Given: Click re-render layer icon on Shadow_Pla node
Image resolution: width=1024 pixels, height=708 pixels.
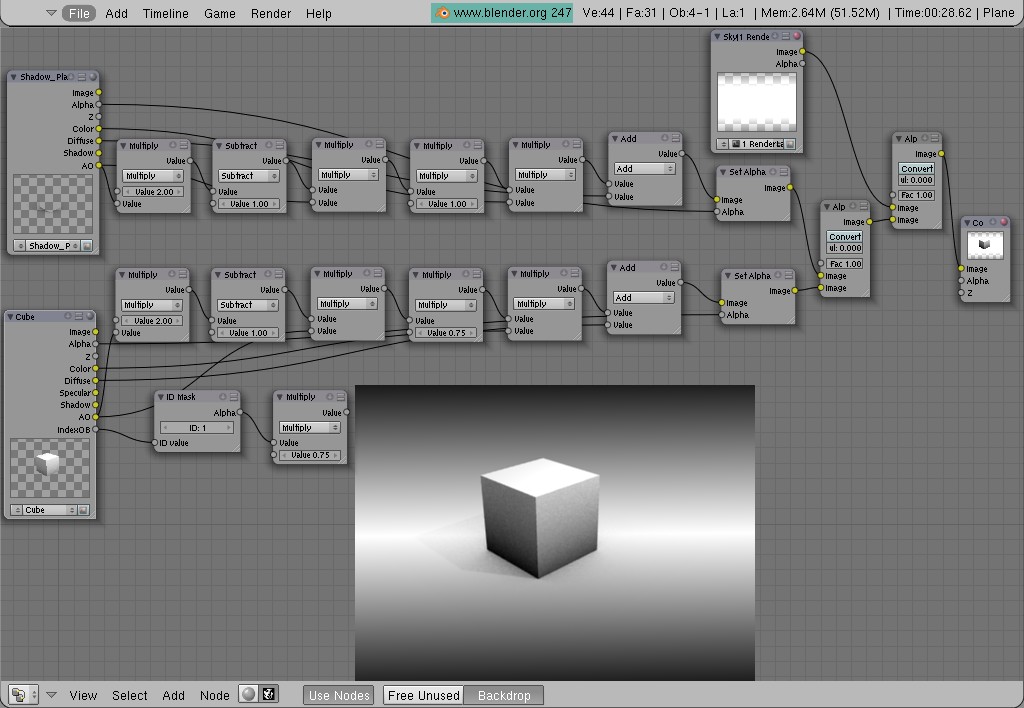Looking at the screenshot, I should [x=86, y=246].
